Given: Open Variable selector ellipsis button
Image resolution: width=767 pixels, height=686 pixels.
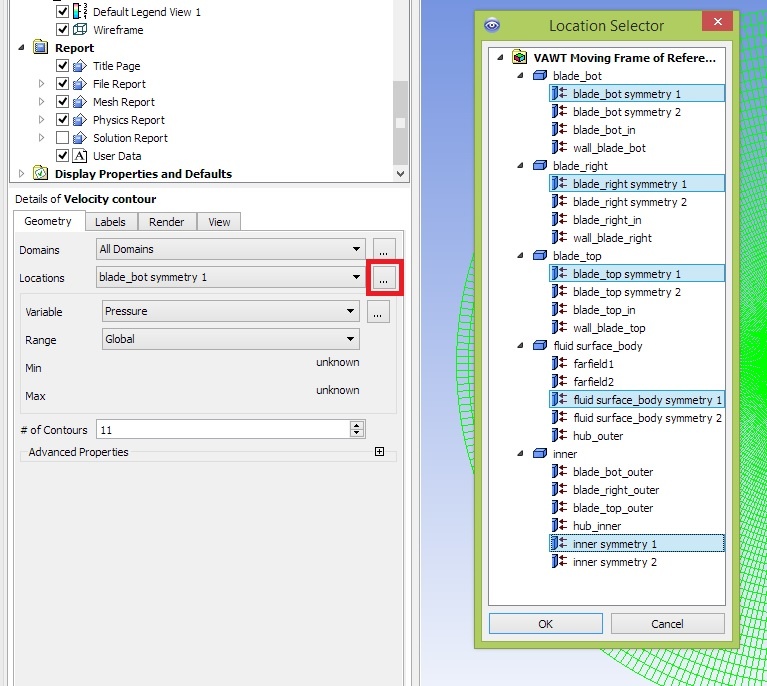Looking at the screenshot, I should click(378, 312).
